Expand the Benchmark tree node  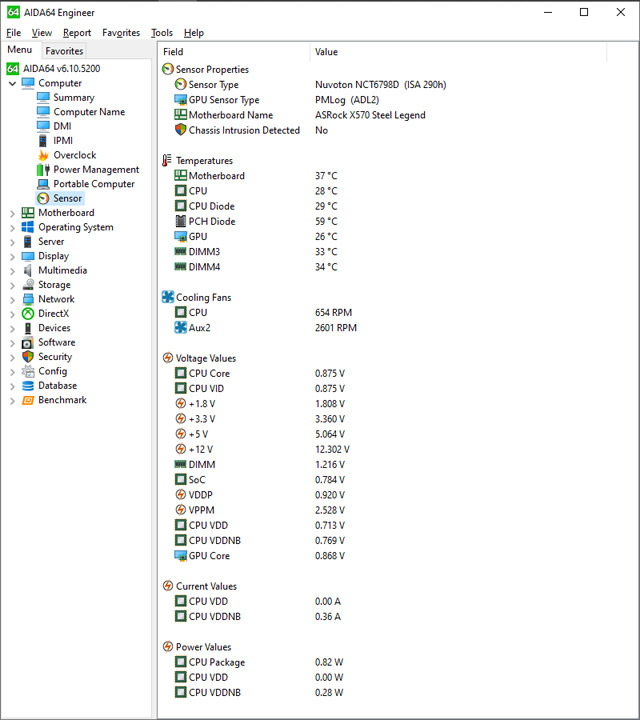click(12, 400)
